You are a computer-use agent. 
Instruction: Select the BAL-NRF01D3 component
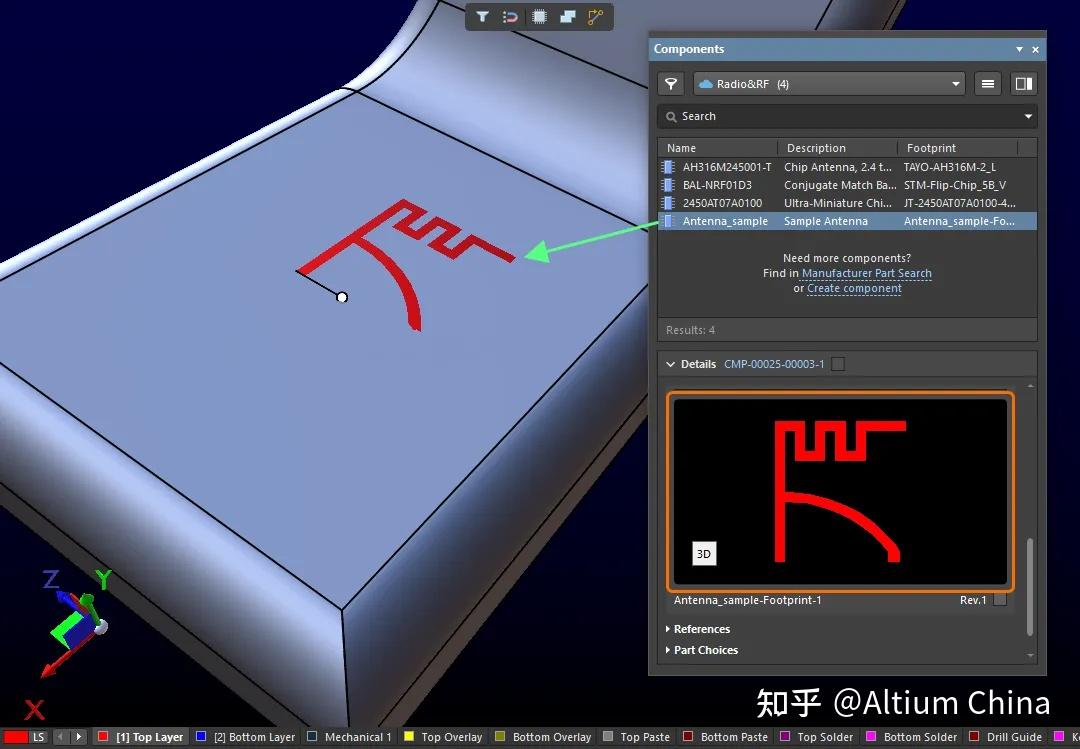tap(847, 185)
